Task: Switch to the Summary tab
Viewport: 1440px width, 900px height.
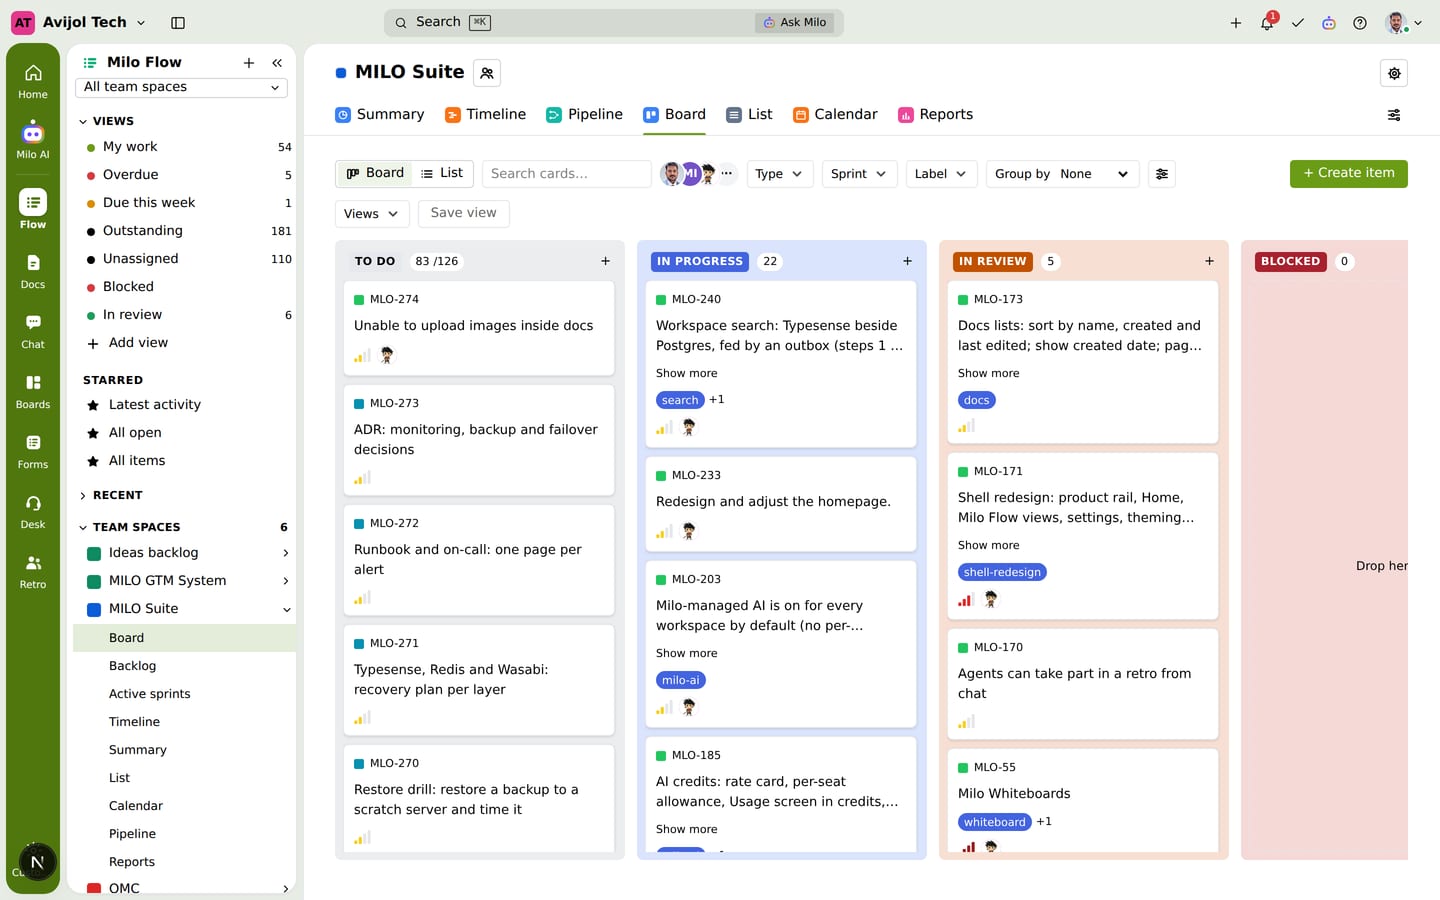Action: click(x=380, y=114)
